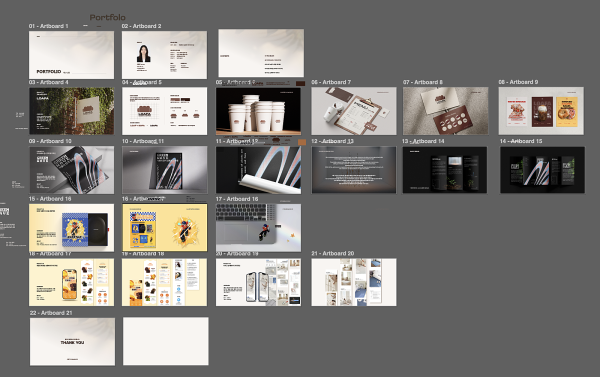The image size is (600, 377).
Task: Click the dark brown color swatch rectangle
Action: (301, 83)
